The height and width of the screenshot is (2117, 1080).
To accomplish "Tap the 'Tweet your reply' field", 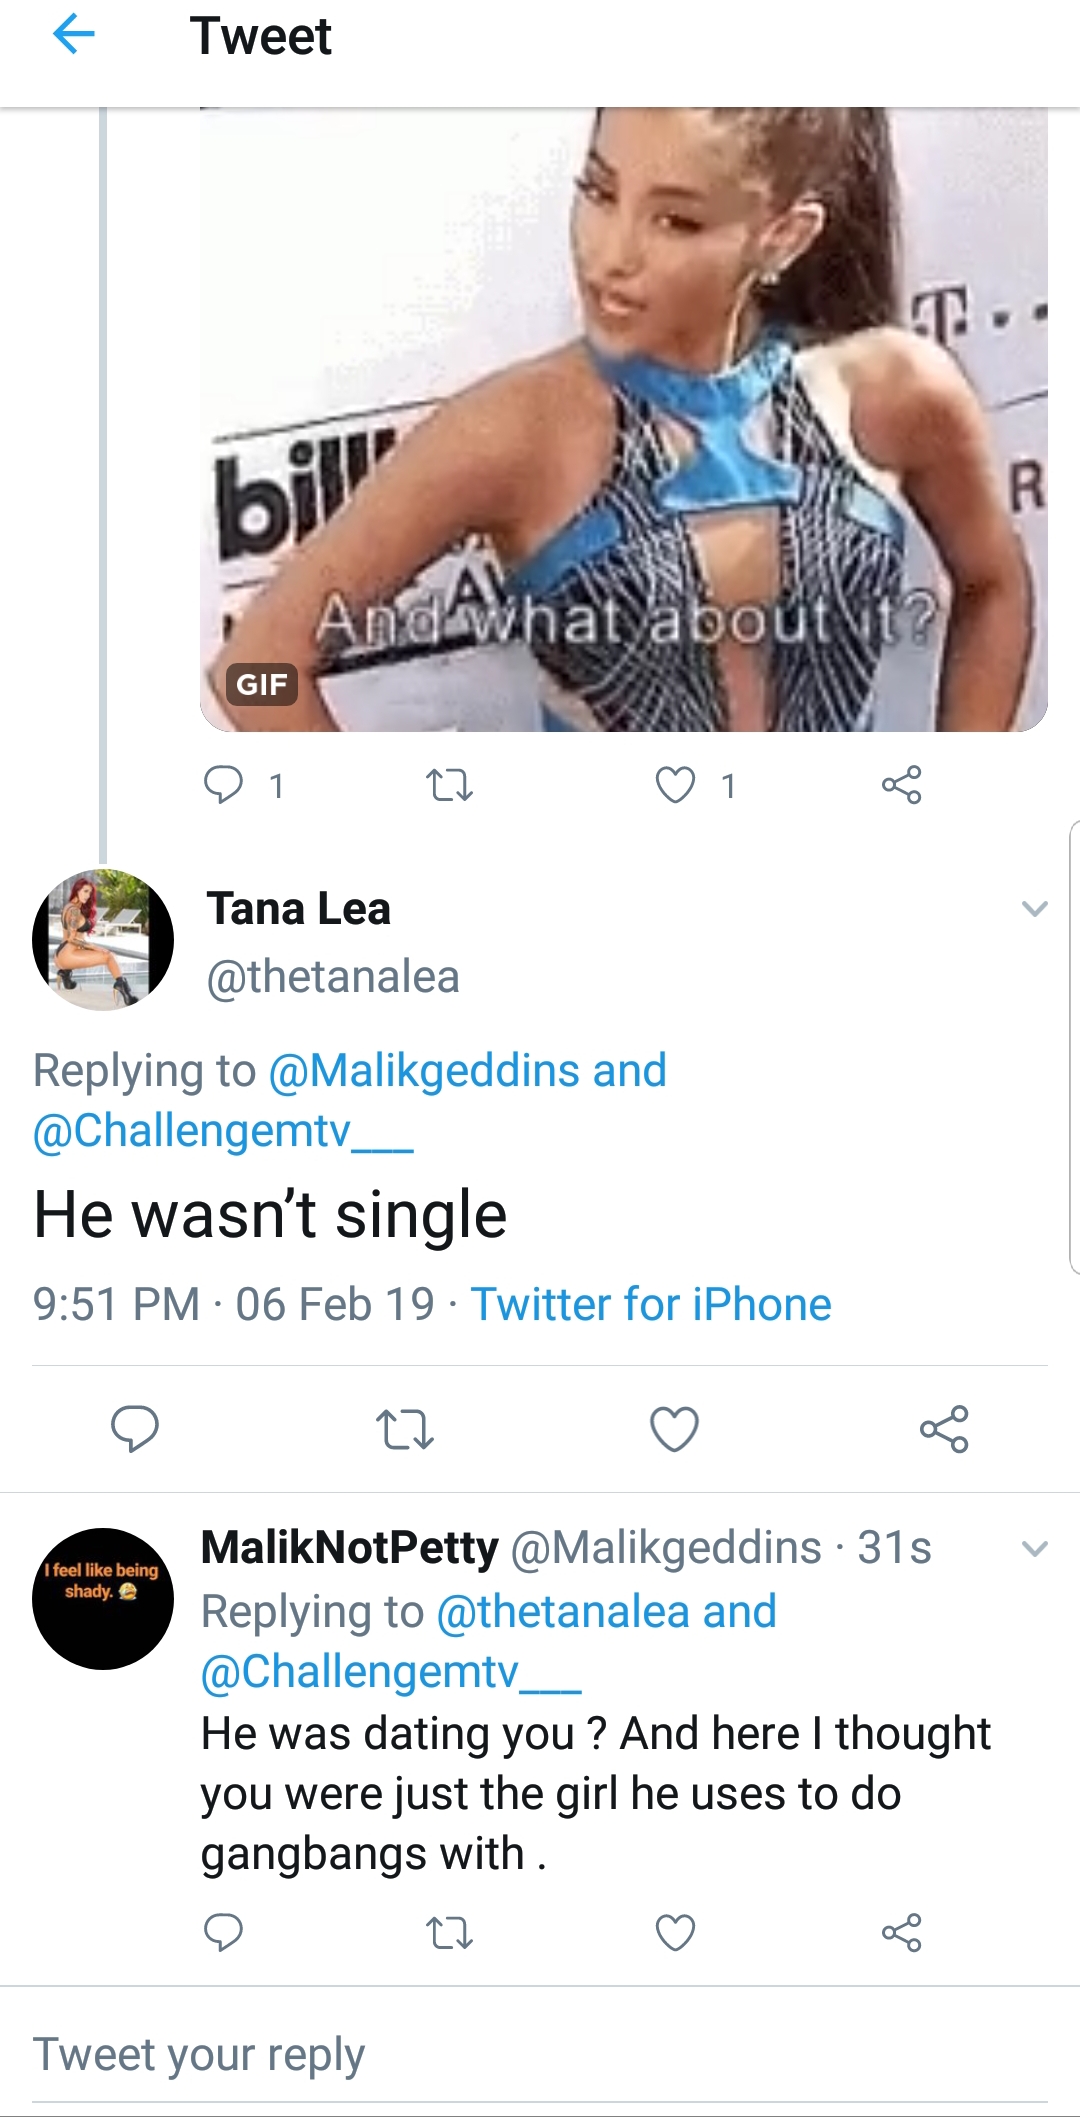I will pos(540,2055).
